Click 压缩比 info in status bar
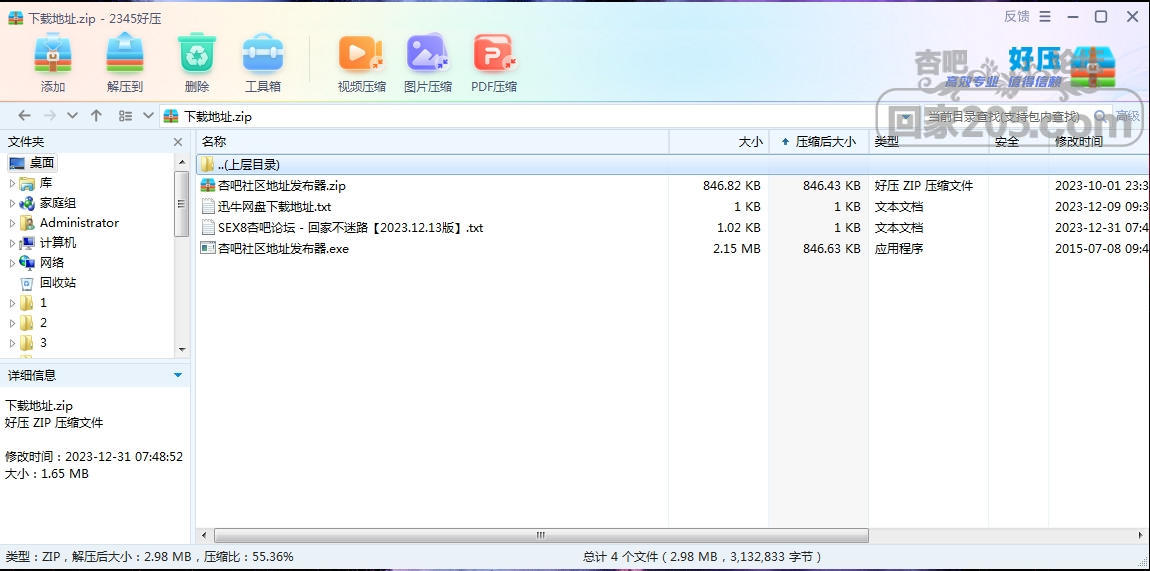The width and height of the screenshot is (1150, 571). (249, 557)
